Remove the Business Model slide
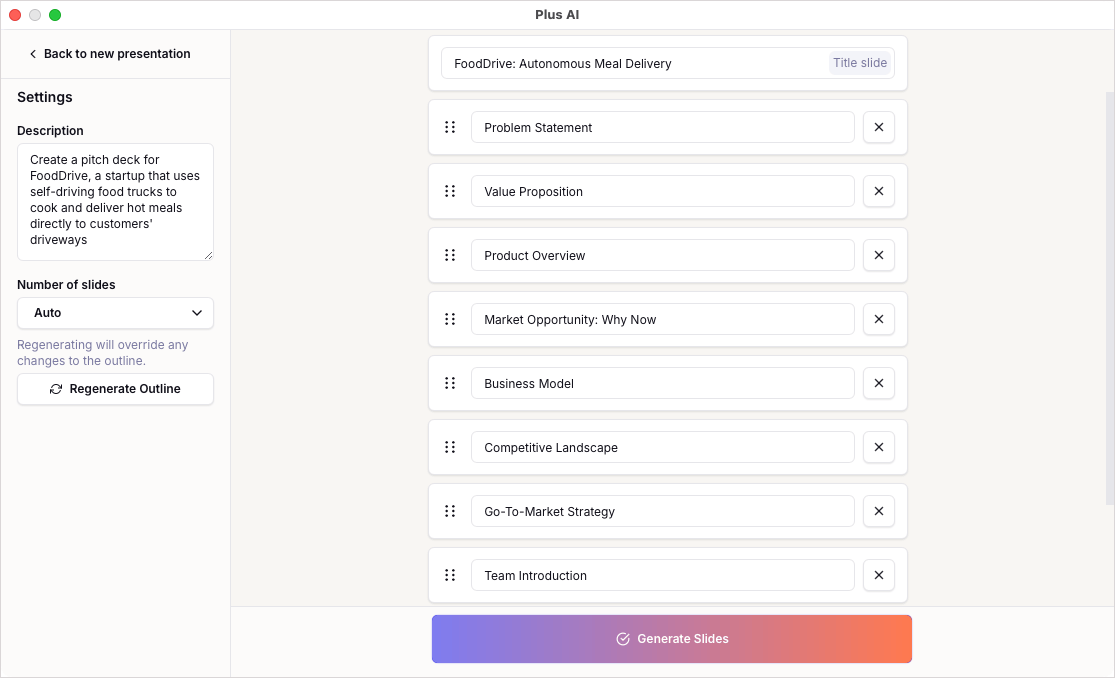This screenshot has height=678, width=1115. coord(879,383)
